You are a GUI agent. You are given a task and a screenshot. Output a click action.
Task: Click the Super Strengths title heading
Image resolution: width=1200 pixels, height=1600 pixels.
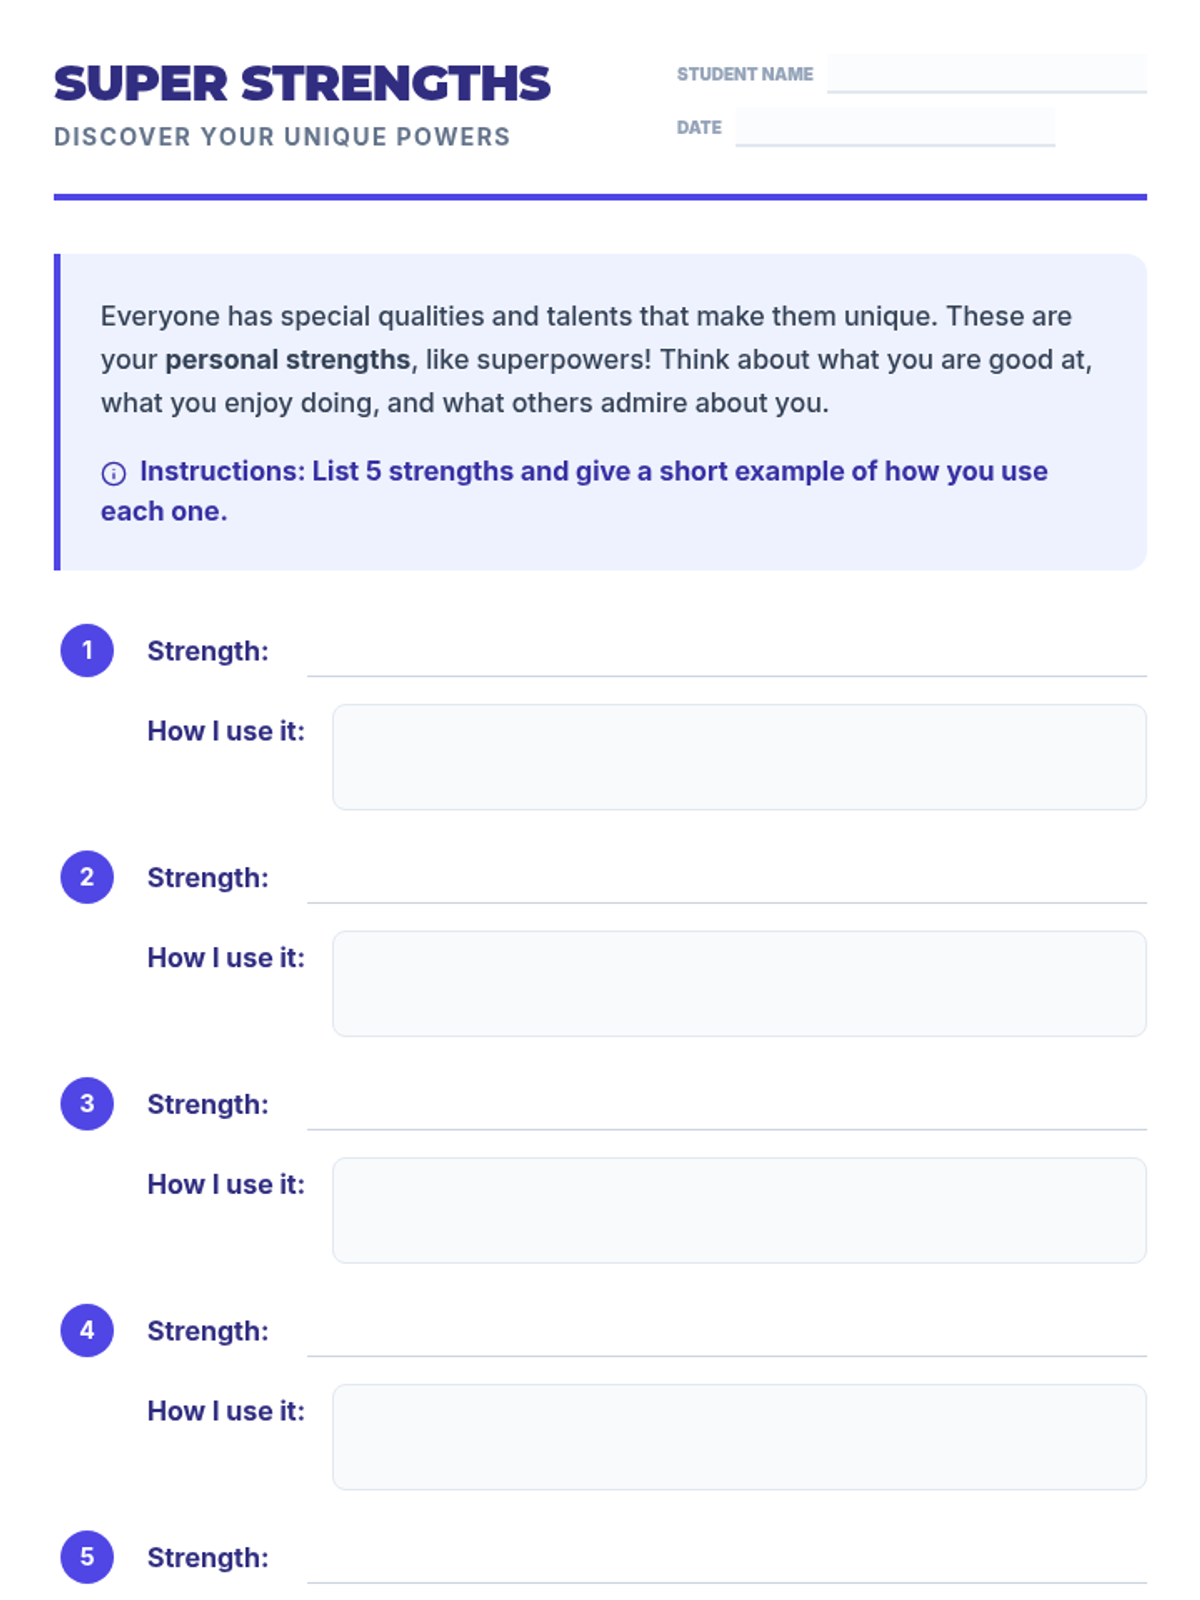click(x=302, y=84)
